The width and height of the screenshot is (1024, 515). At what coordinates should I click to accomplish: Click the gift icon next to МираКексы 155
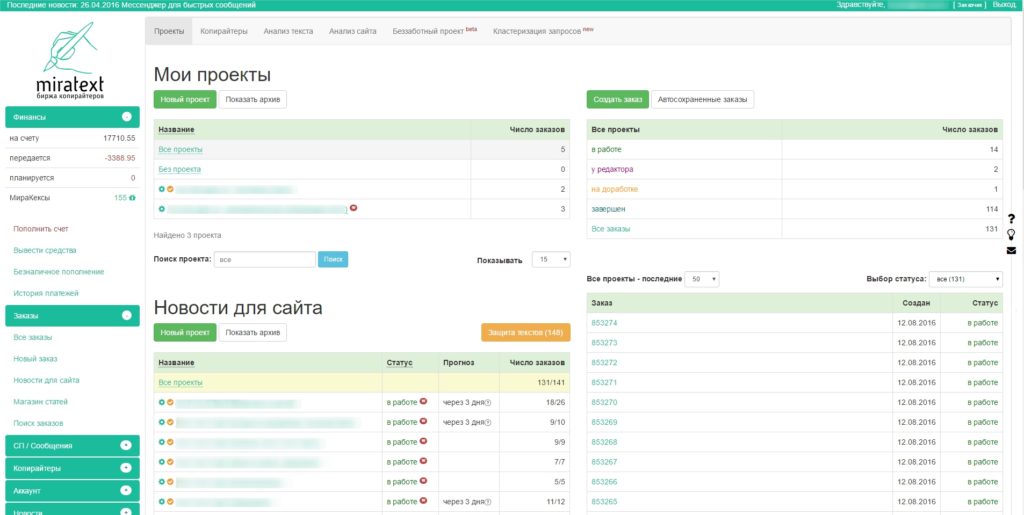133,197
